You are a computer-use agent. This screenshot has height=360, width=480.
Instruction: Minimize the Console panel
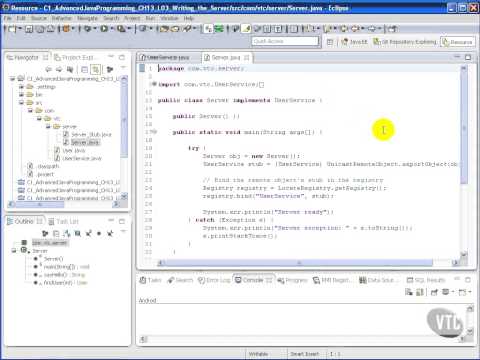coord(457,279)
